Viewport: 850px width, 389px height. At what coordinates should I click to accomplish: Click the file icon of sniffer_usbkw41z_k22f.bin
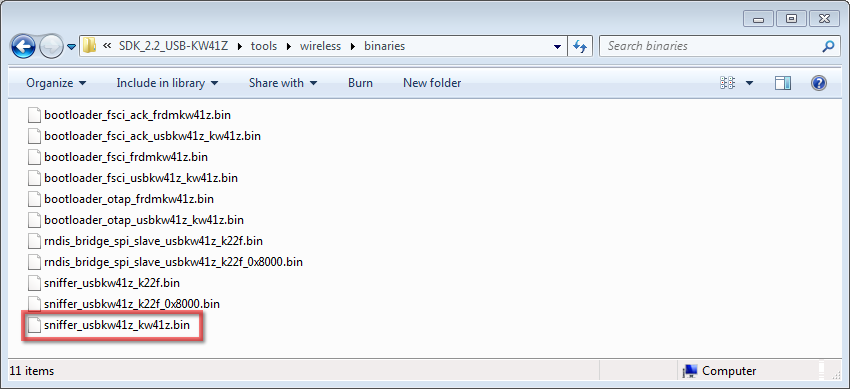35,283
